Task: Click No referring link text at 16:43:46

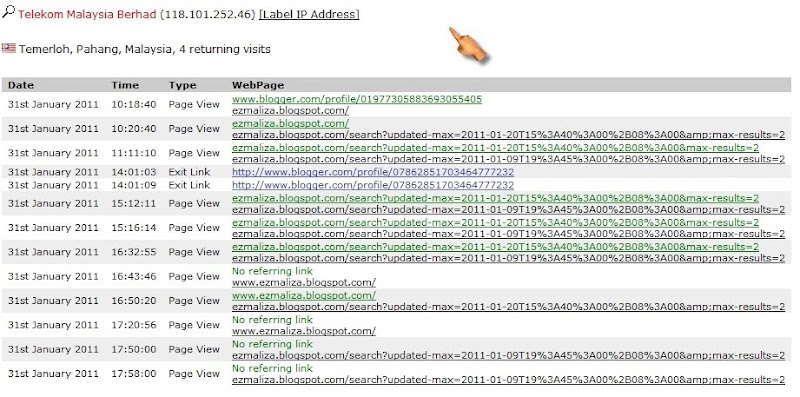Action: click(272, 271)
